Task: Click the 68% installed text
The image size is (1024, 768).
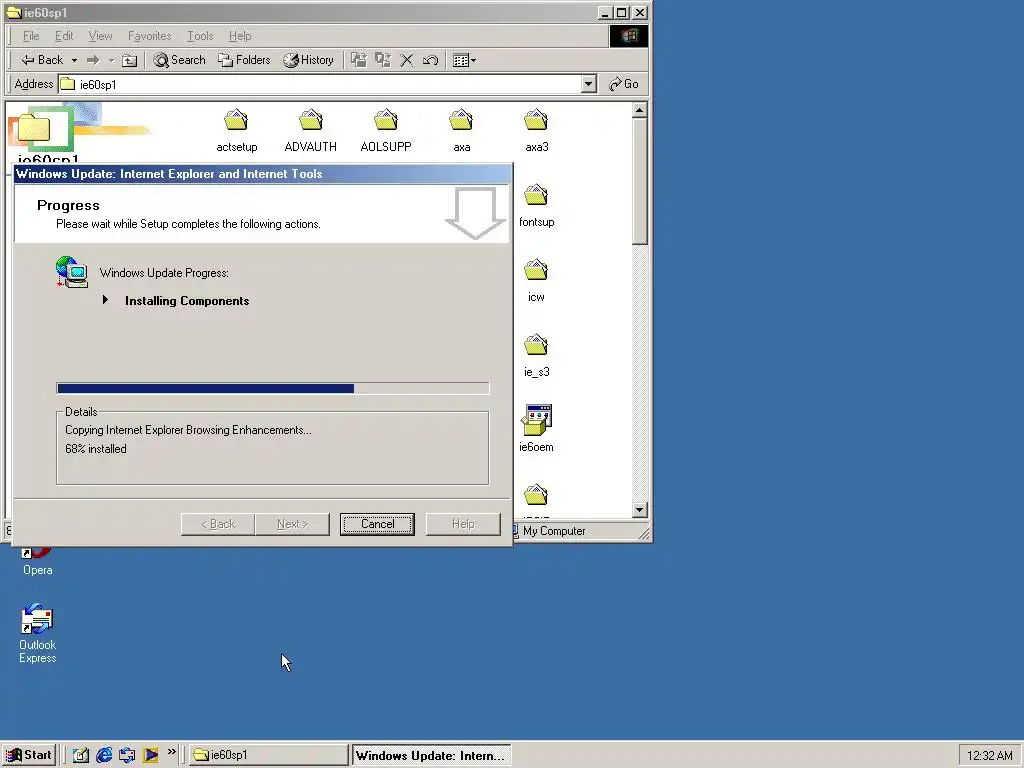Action: click(96, 449)
